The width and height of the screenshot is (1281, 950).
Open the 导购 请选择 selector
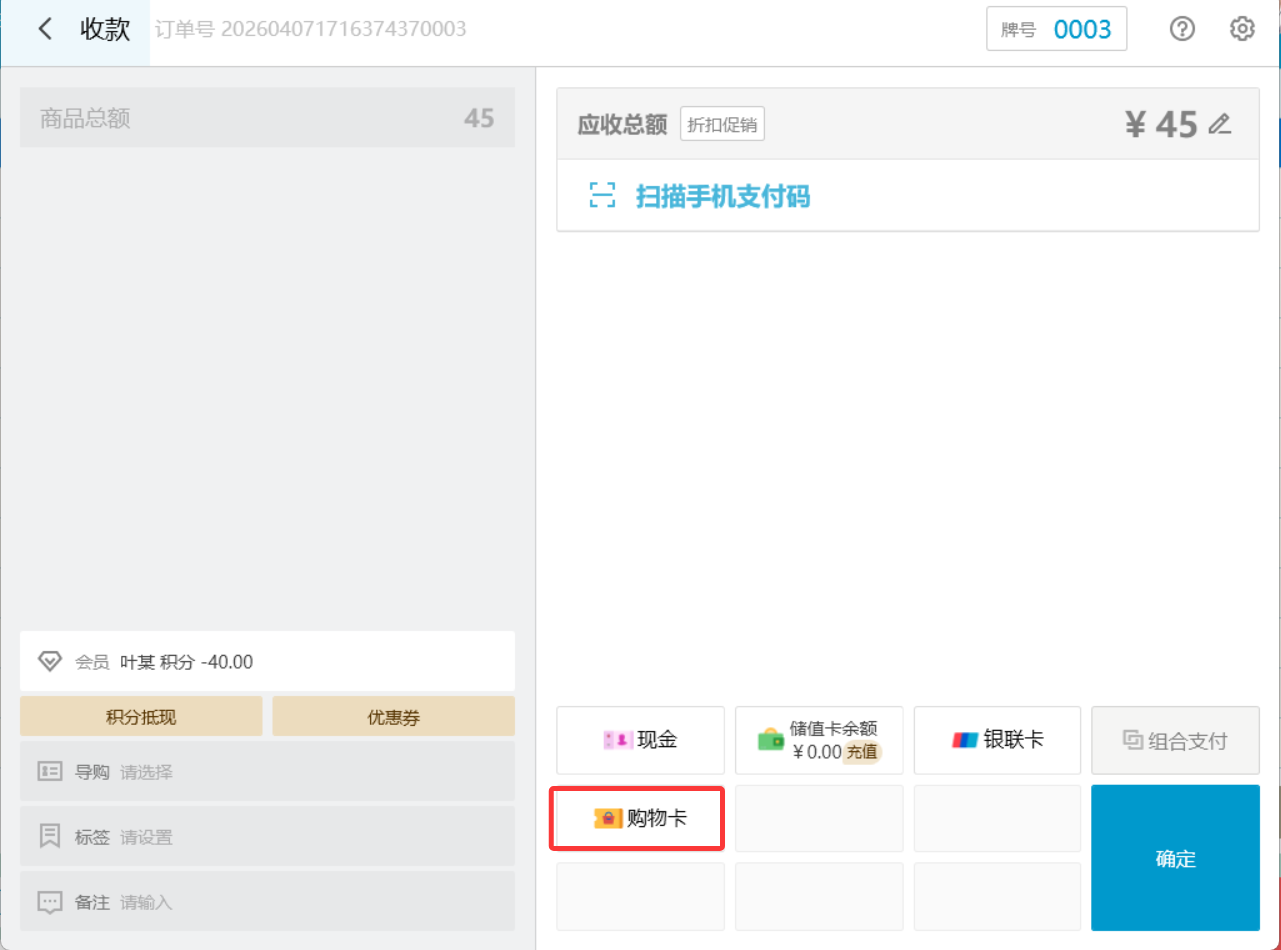[267, 772]
